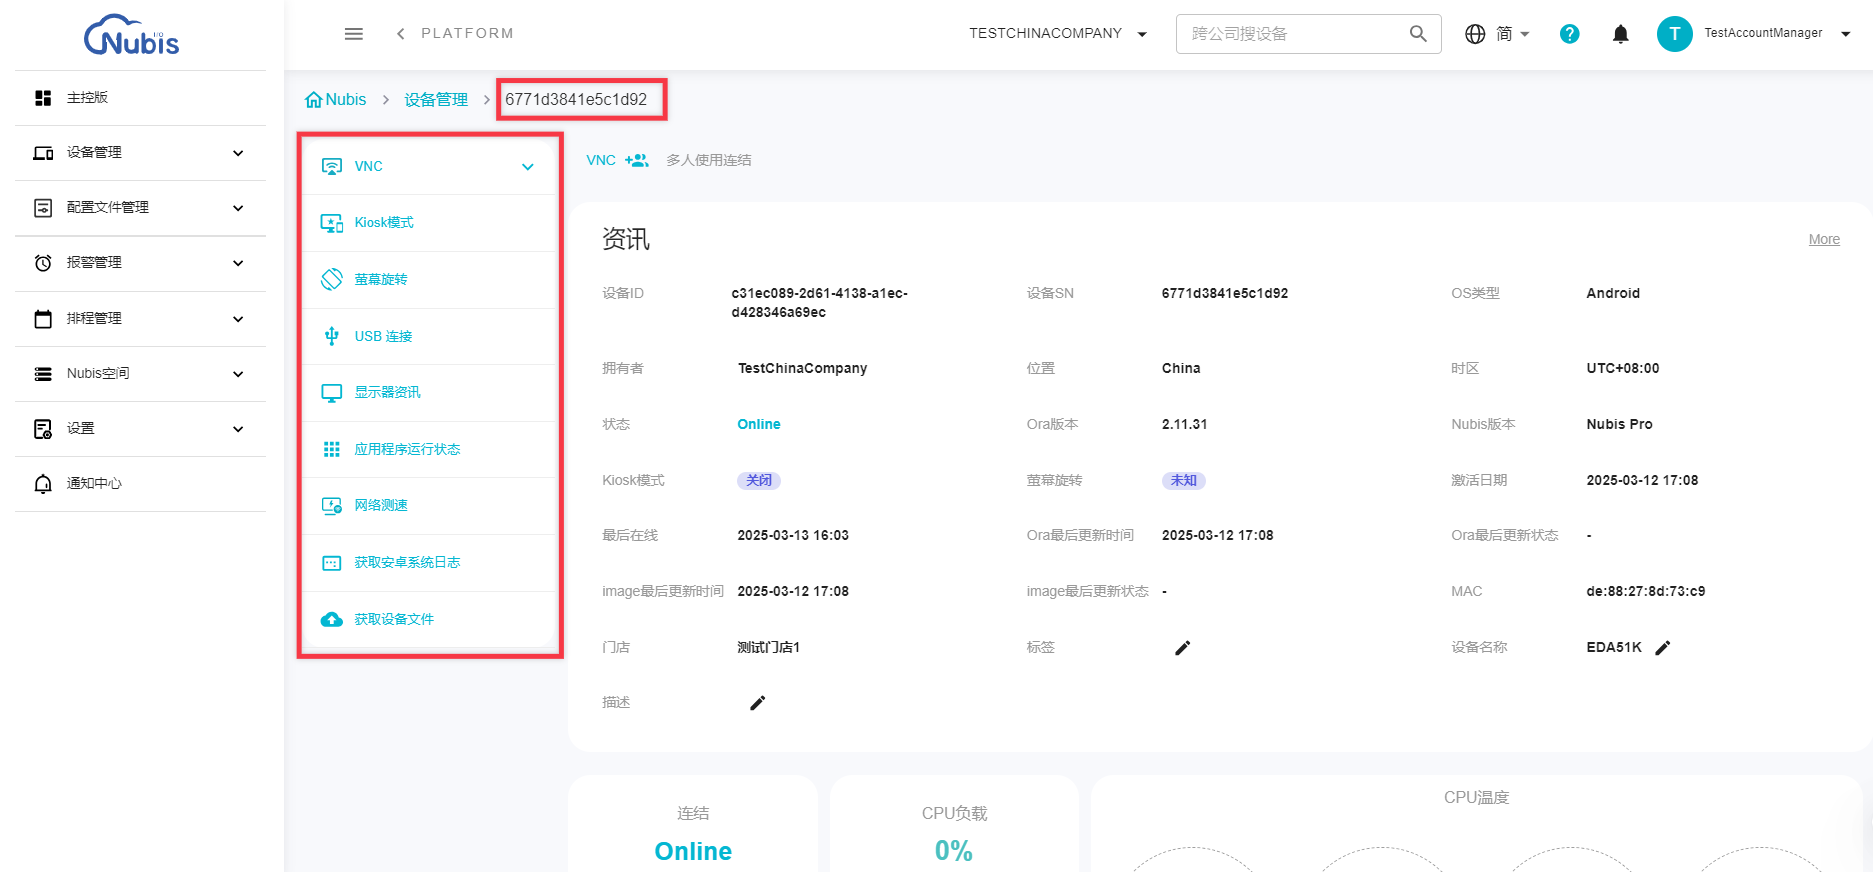The height and width of the screenshot is (872, 1873).
Task: Click the 设备SN value 6771d3841e5c1d92
Action: [x=1225, y=294]
